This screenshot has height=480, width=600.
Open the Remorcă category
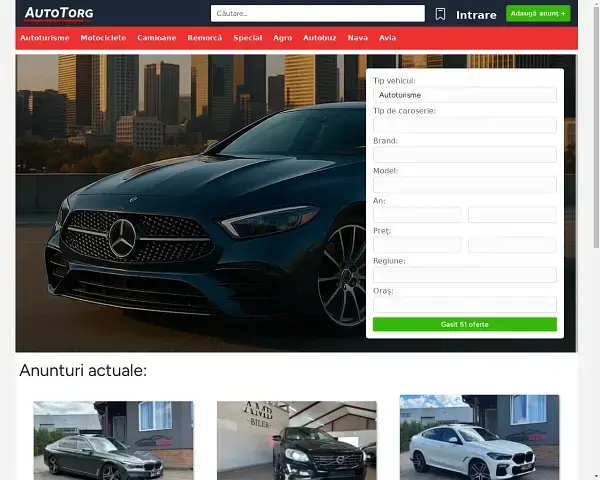pyautogui.click(x=204, y=38)
